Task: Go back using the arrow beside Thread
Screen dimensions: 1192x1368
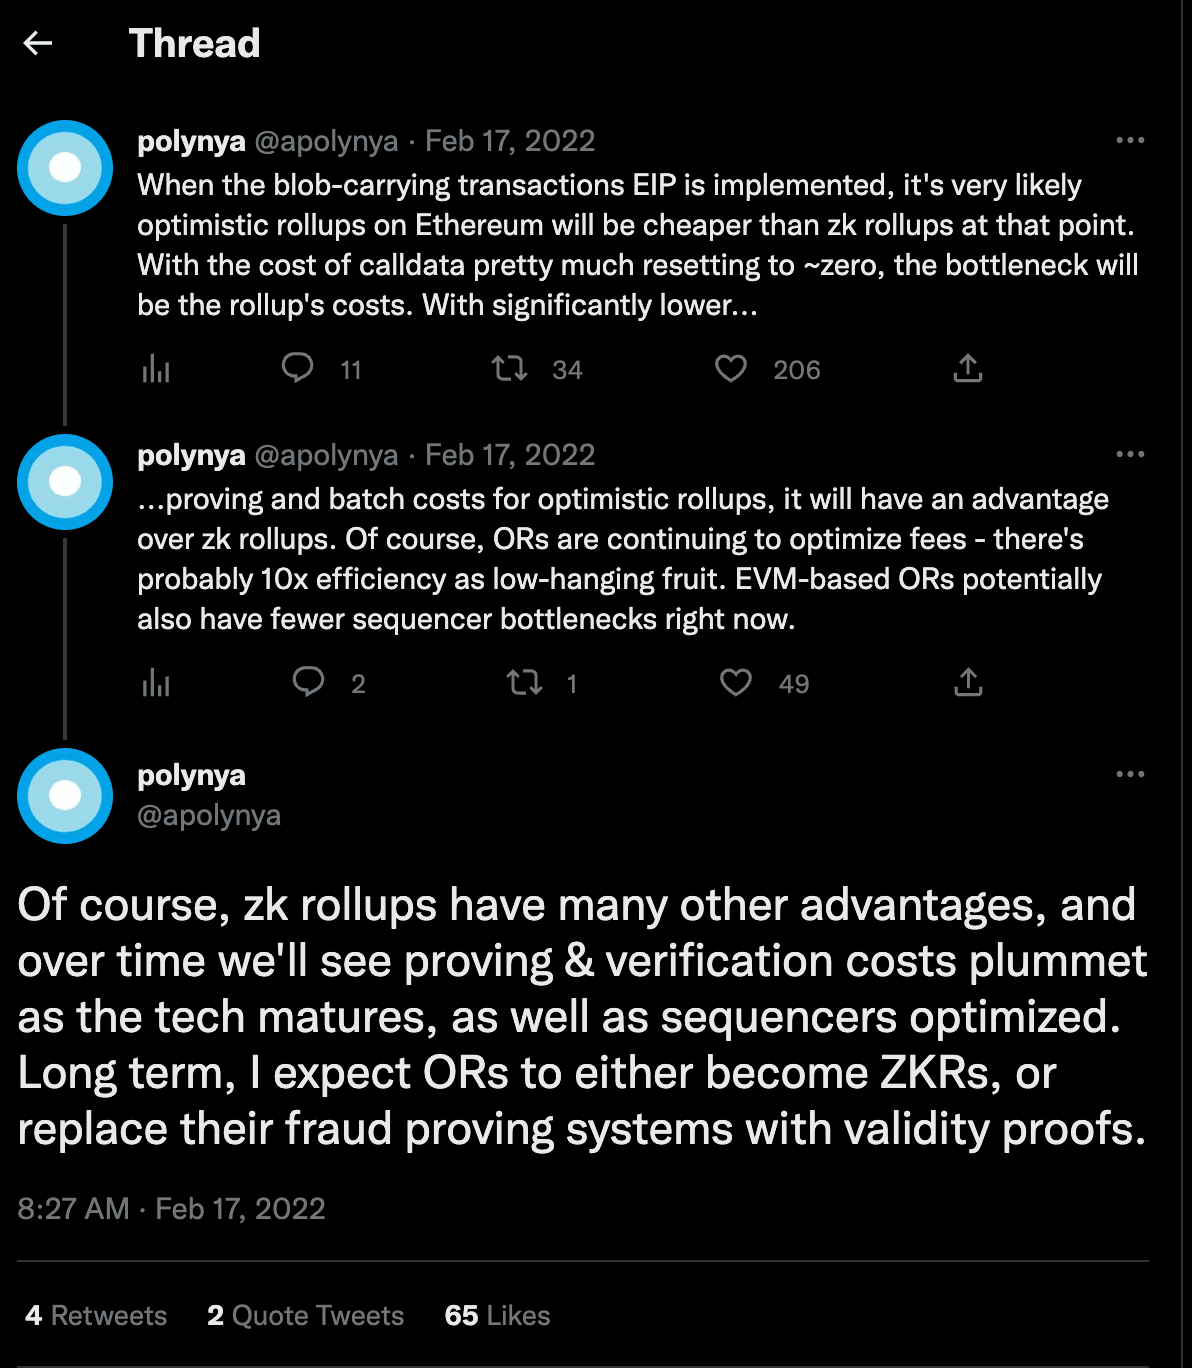Action: tap(38, 43)
